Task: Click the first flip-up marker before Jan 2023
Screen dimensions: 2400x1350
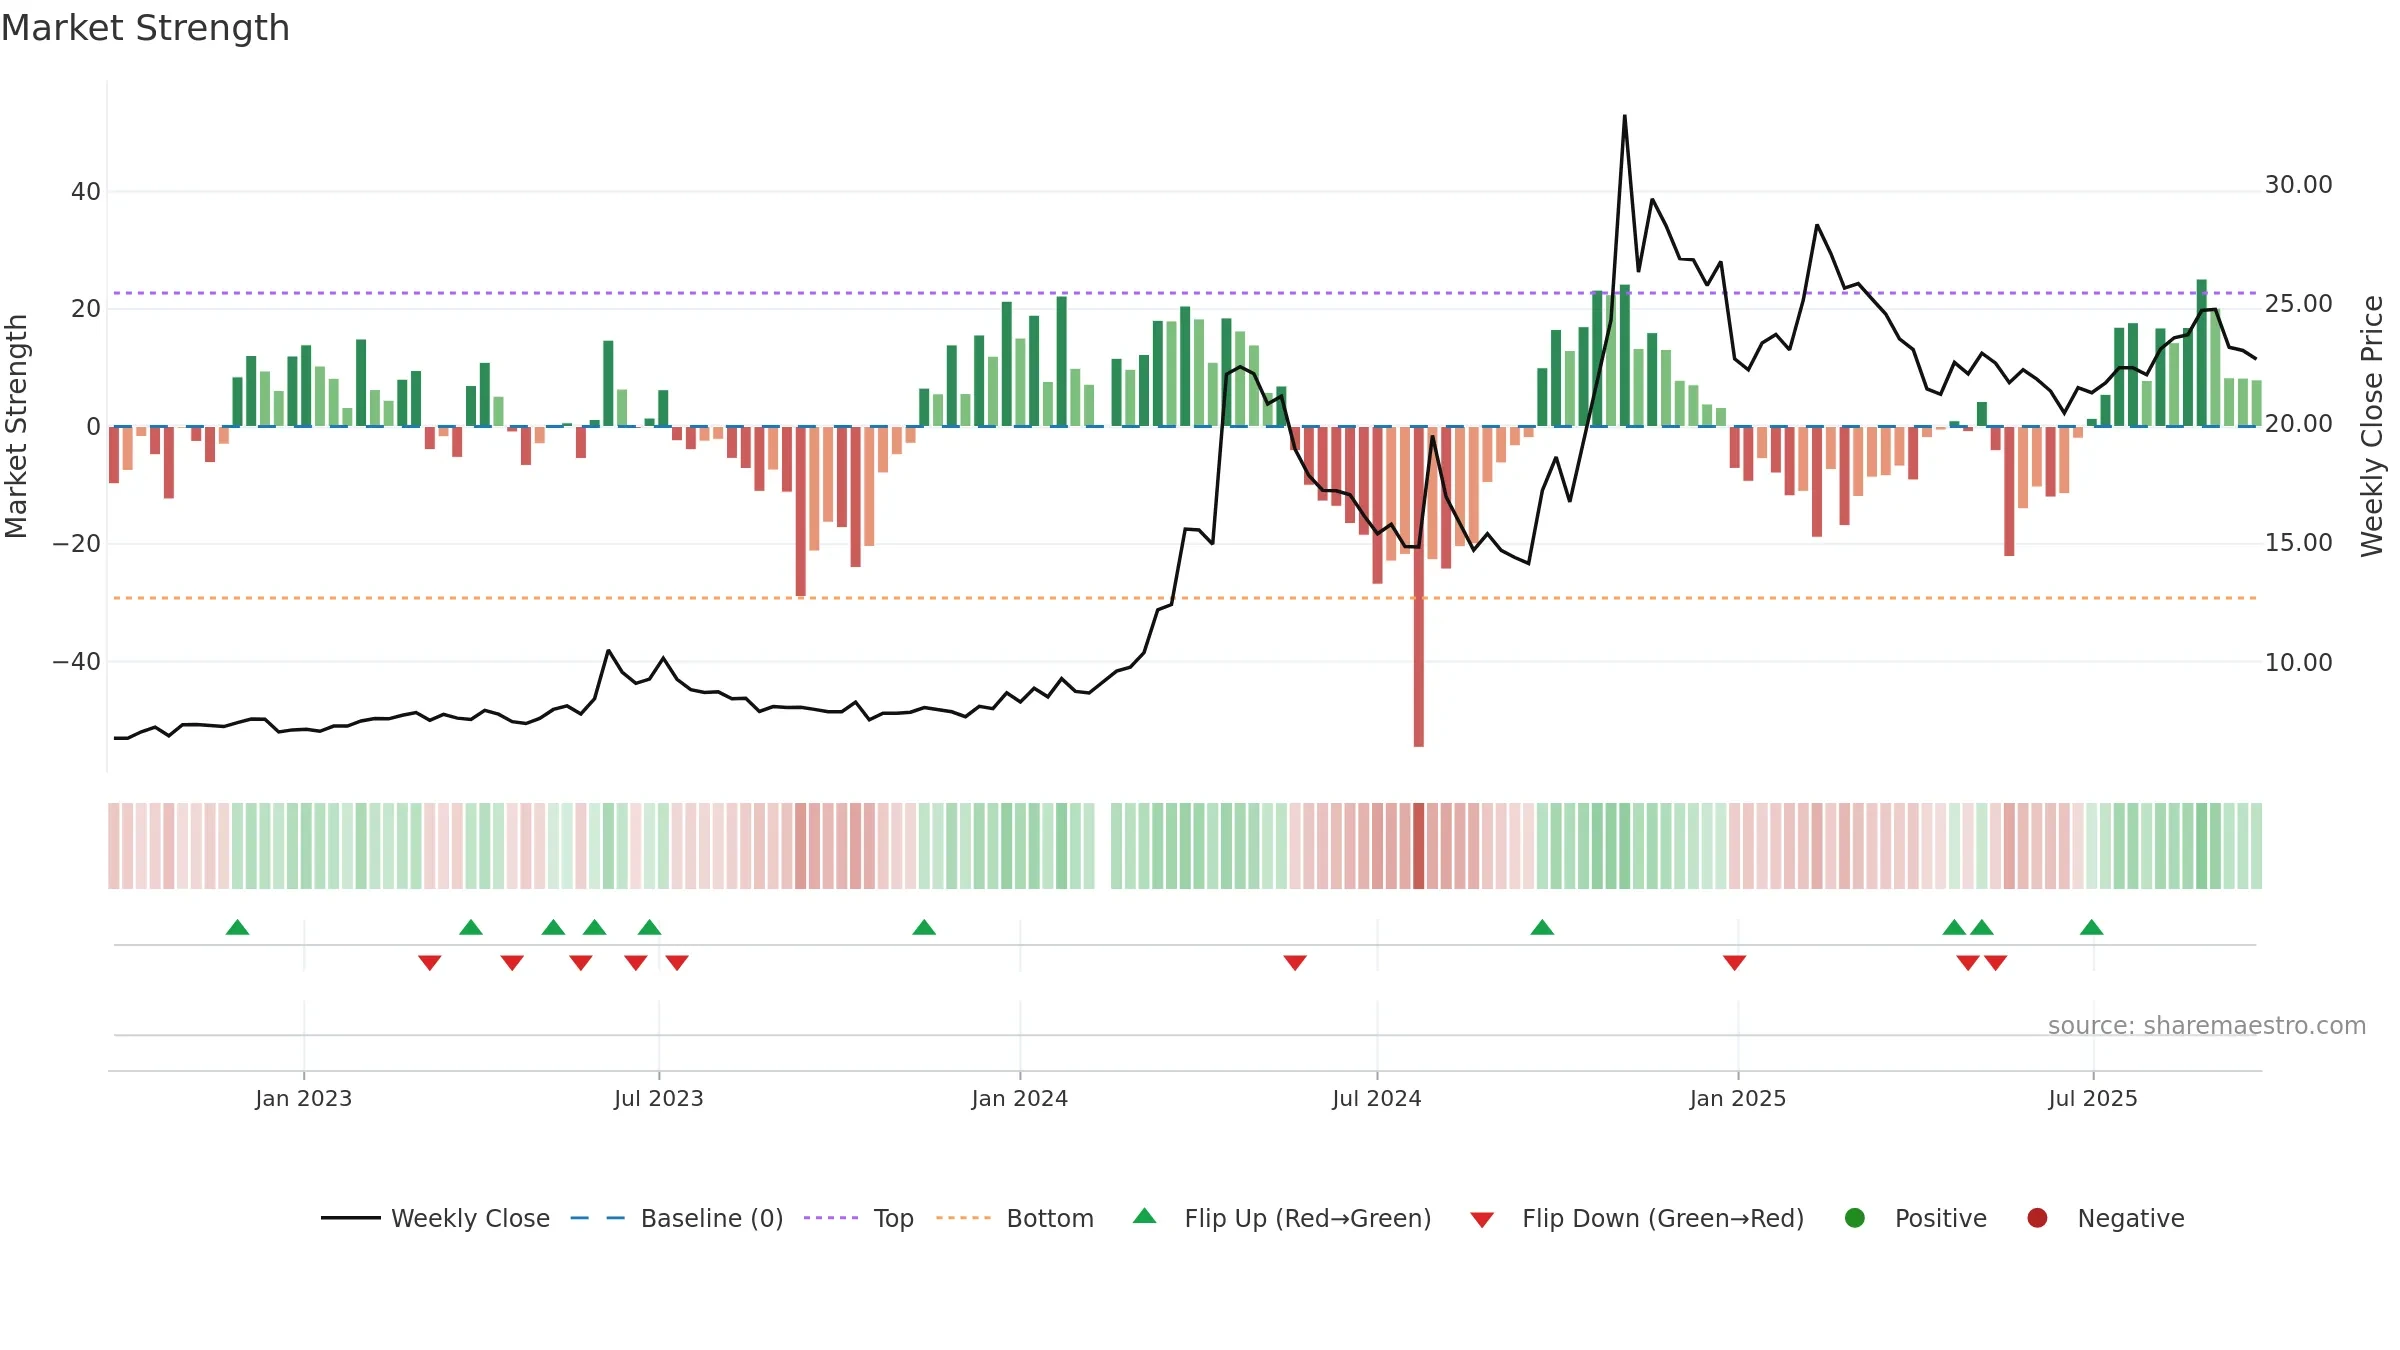Action: (237, 927)
